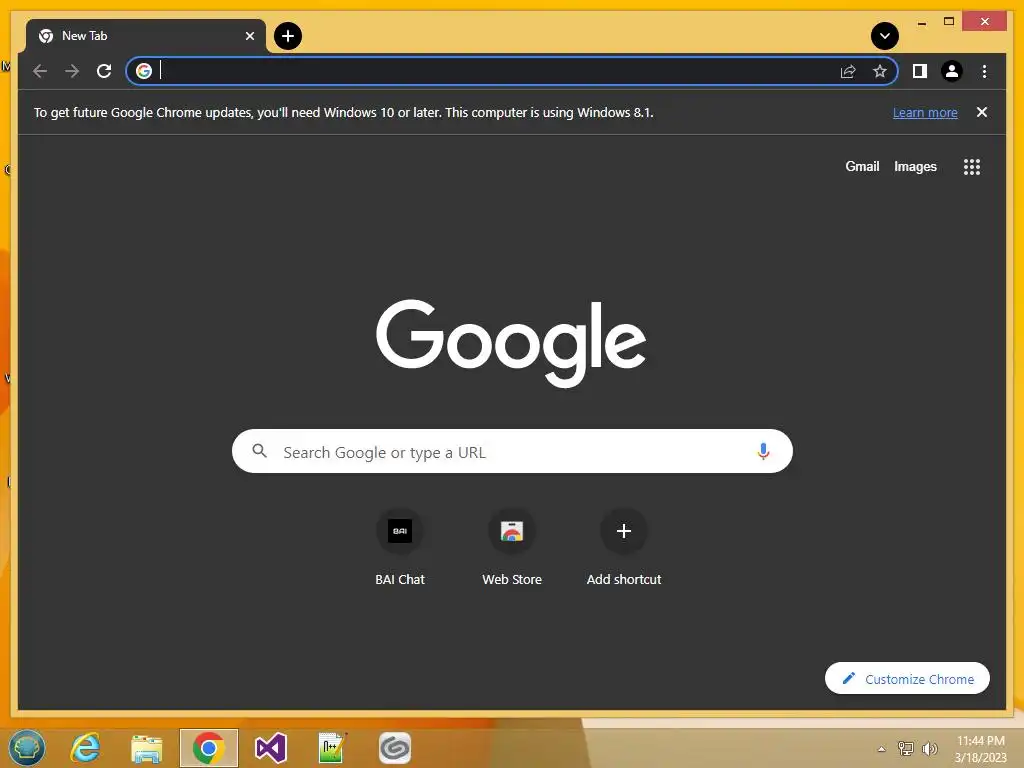
Task: Launch Internet Explorer from the taskbar
Action: click(x=86, y=748)
